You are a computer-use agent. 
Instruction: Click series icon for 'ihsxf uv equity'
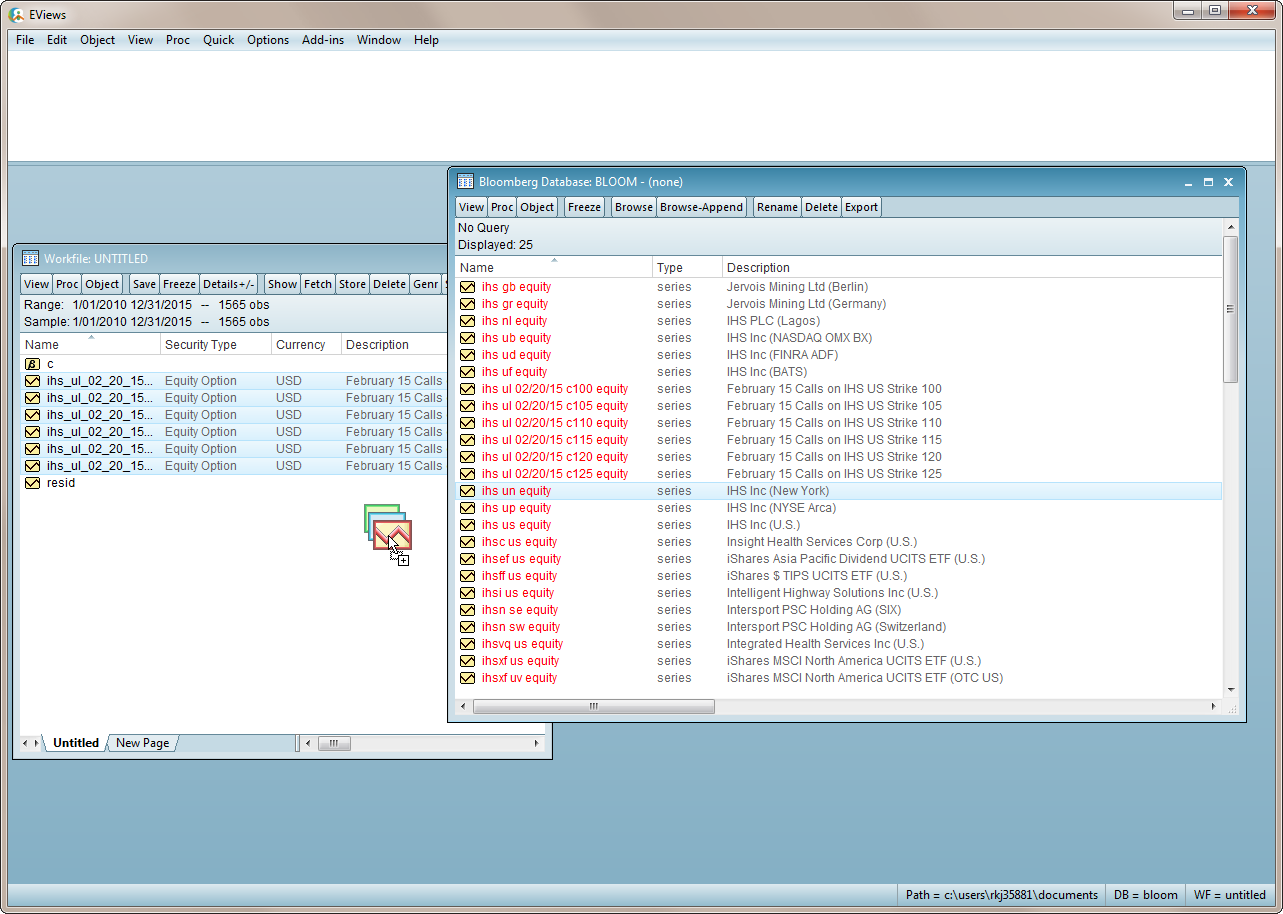pos(467,678)
